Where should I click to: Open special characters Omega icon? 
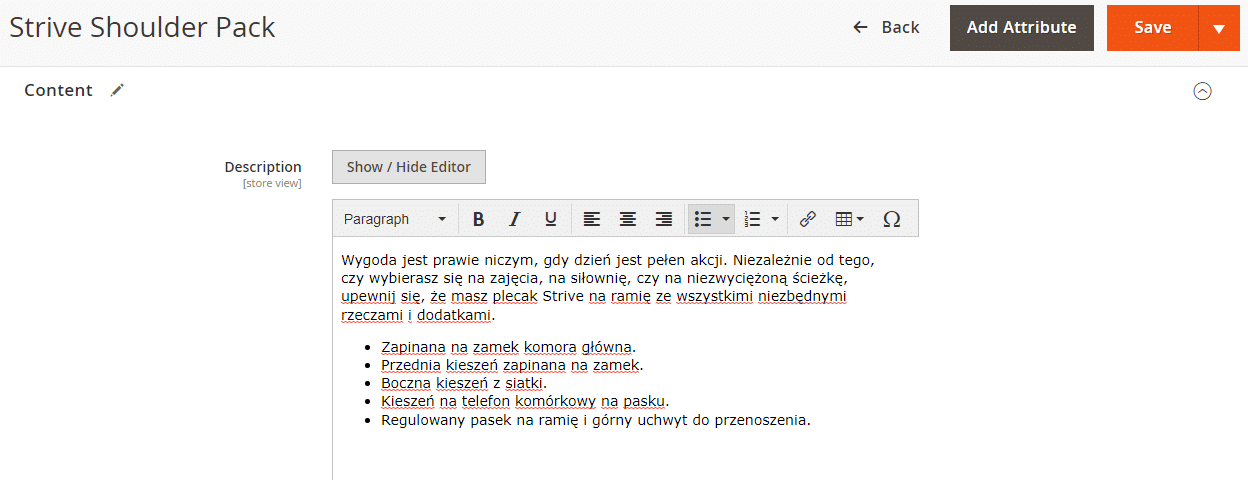pyautogui.click(x=892, y=219)
